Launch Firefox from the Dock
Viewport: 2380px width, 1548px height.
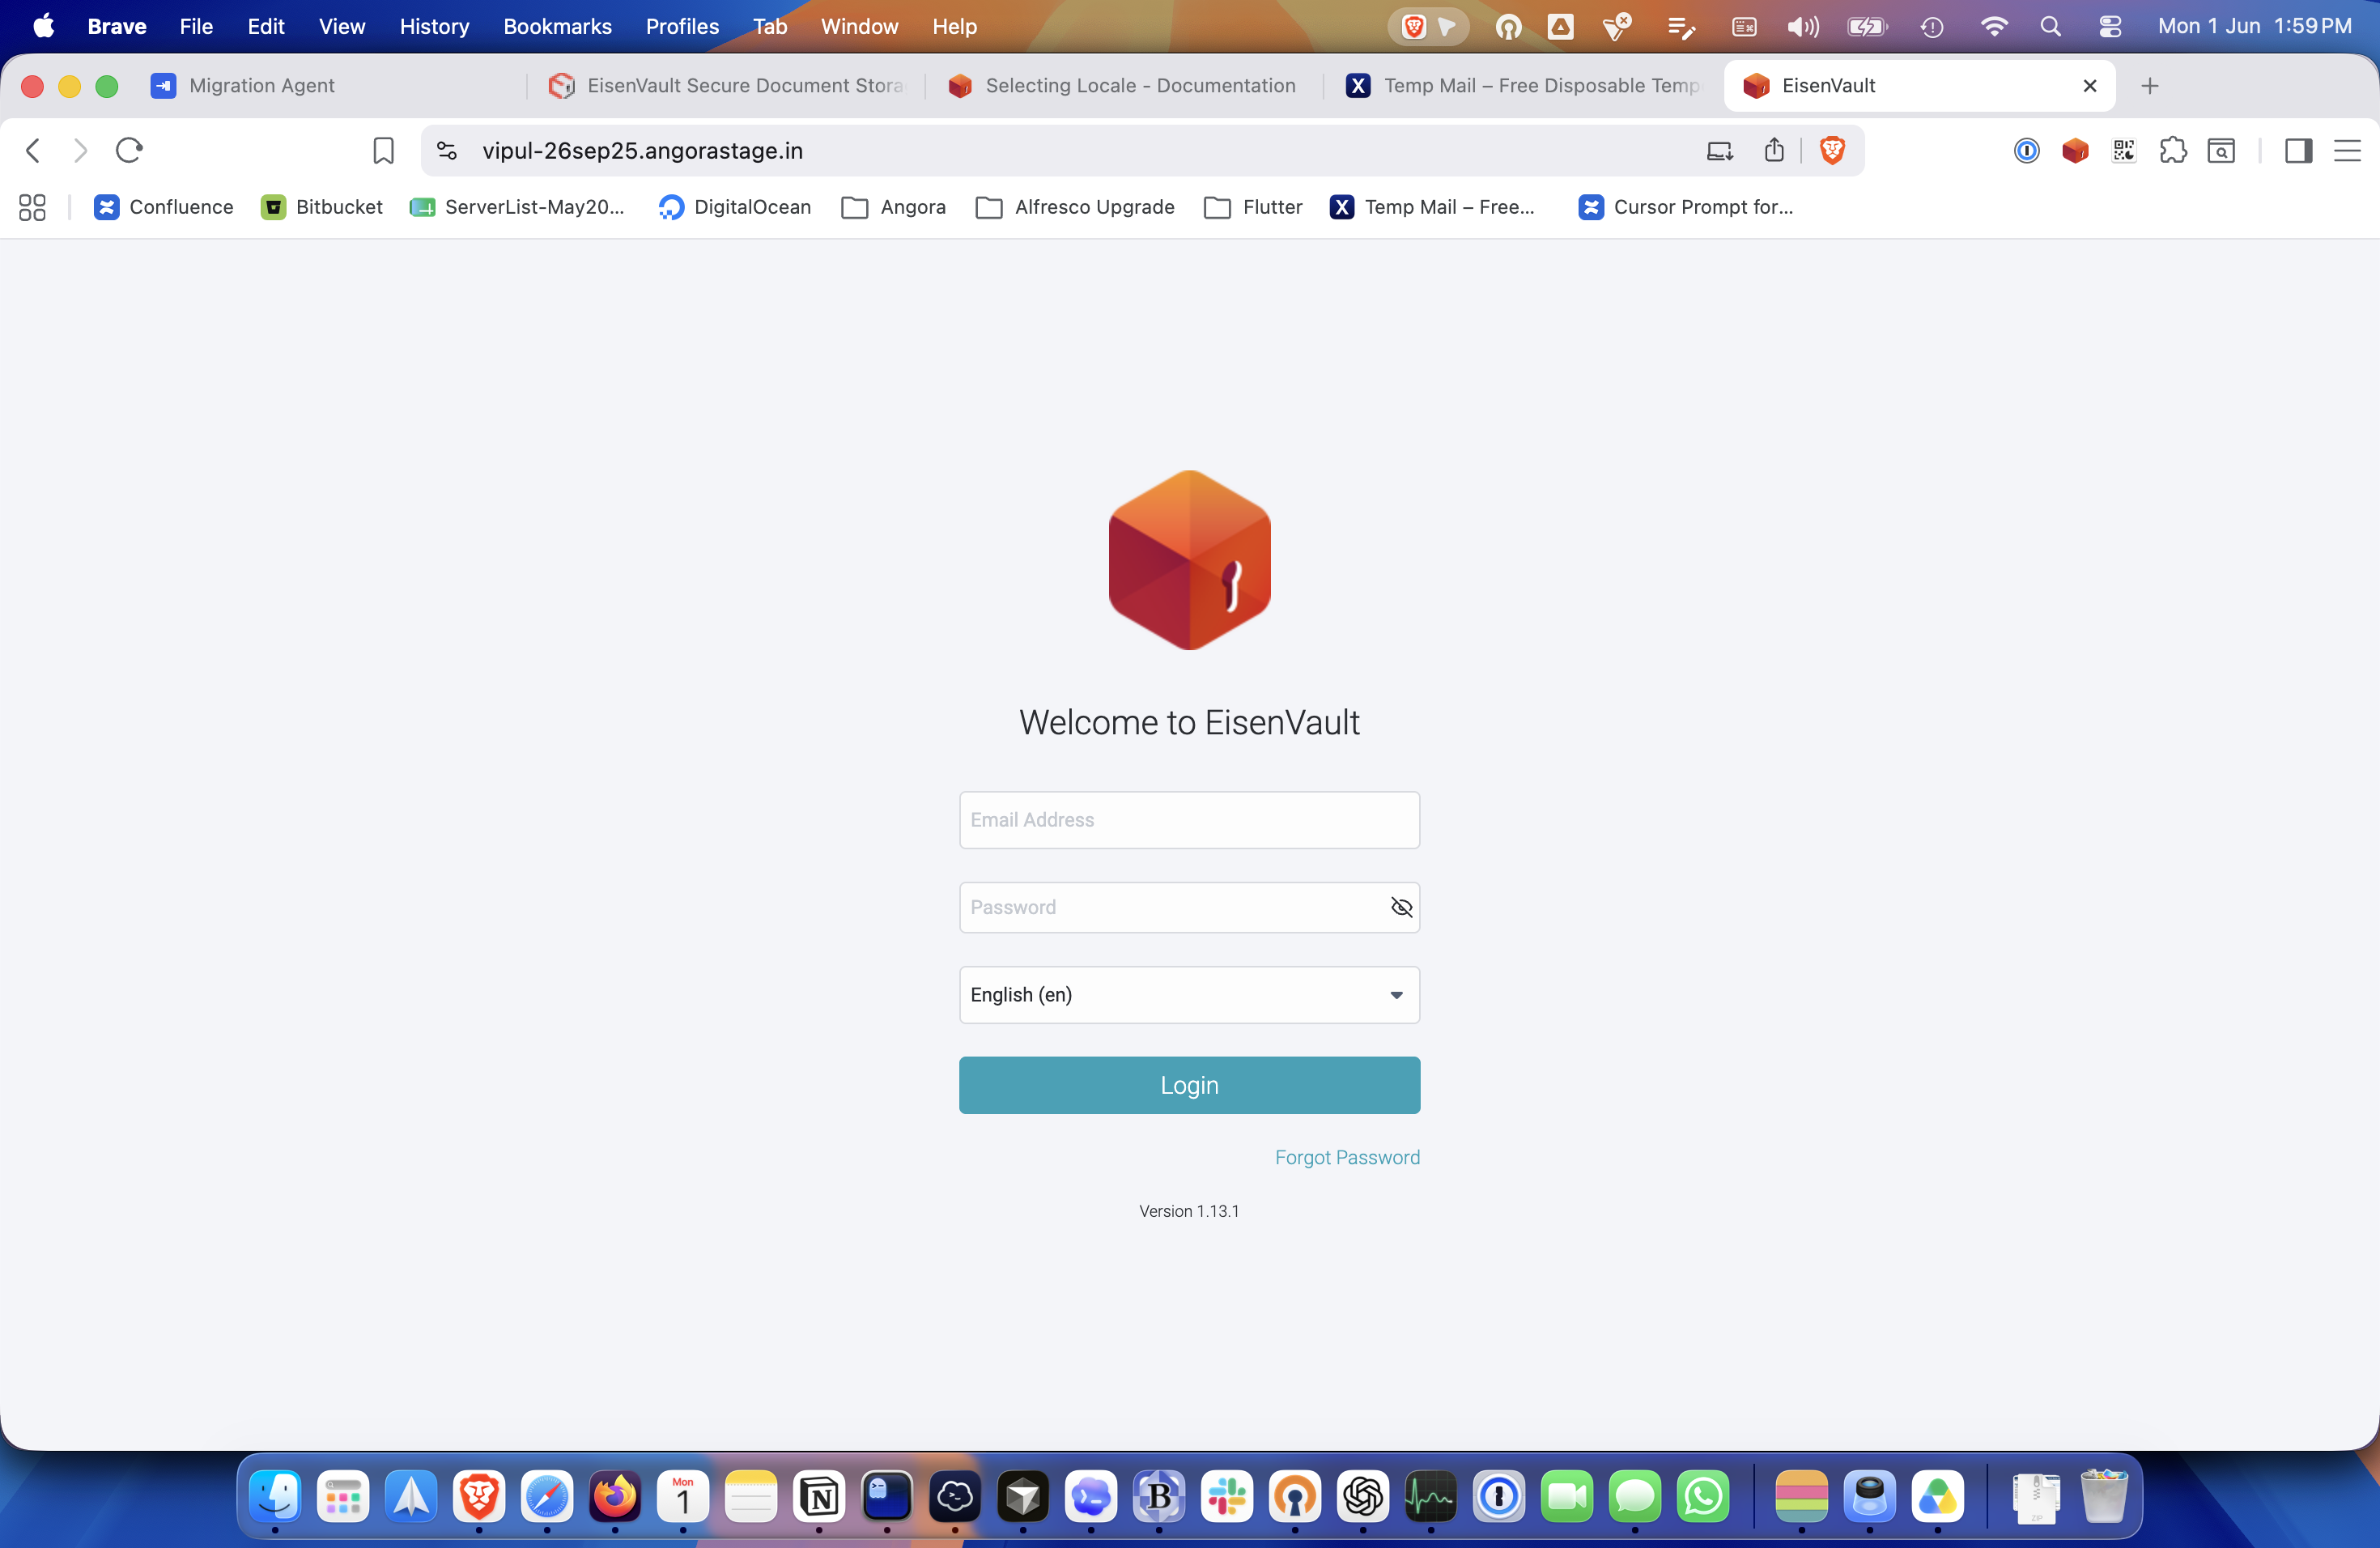point(615,1497)
